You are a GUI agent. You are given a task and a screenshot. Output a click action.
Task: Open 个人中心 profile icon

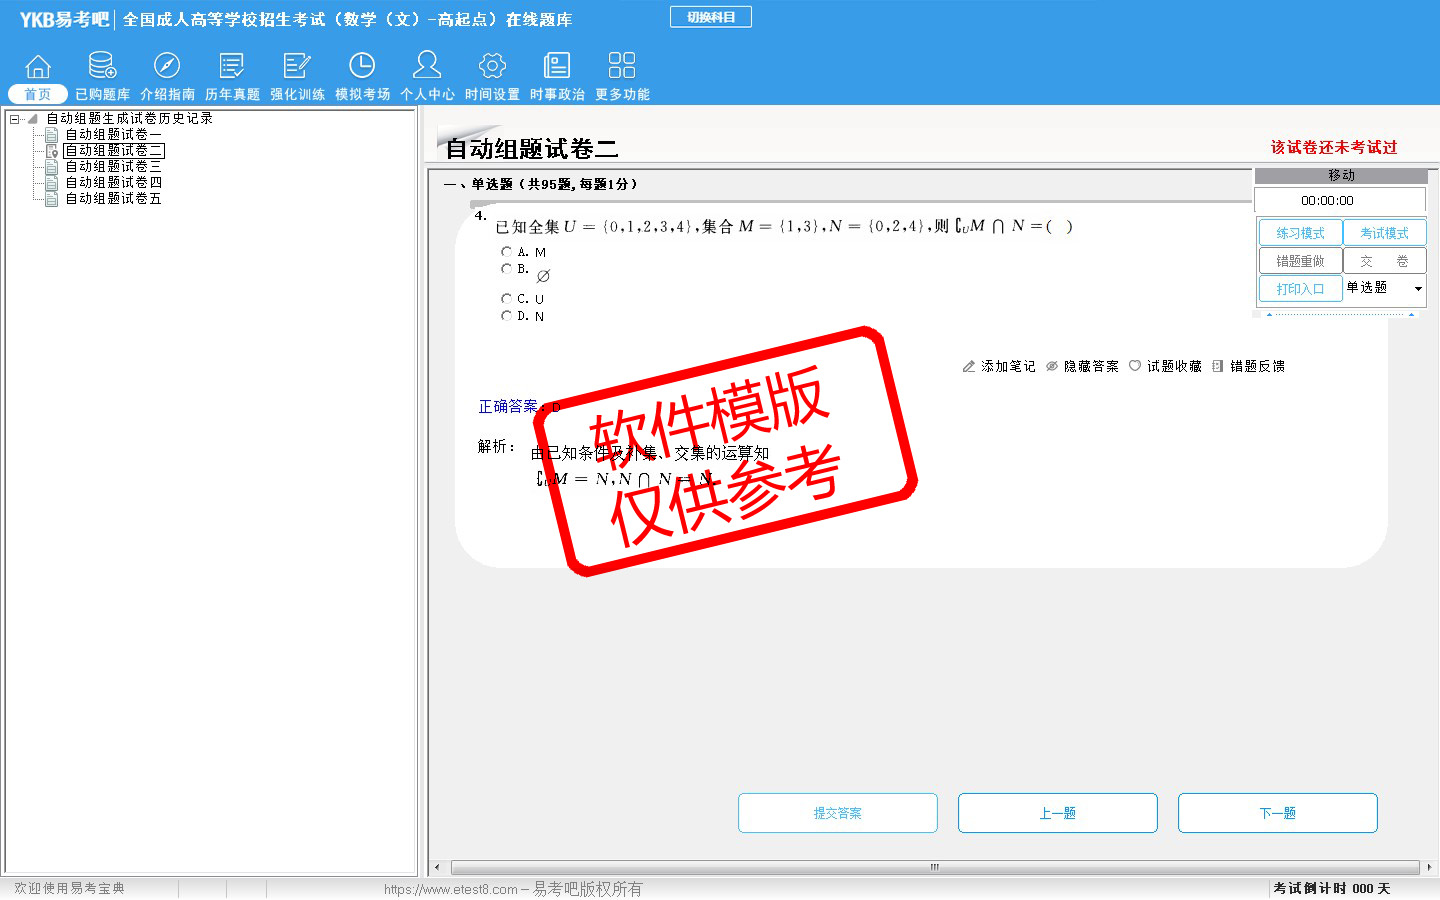click(427, 66)
